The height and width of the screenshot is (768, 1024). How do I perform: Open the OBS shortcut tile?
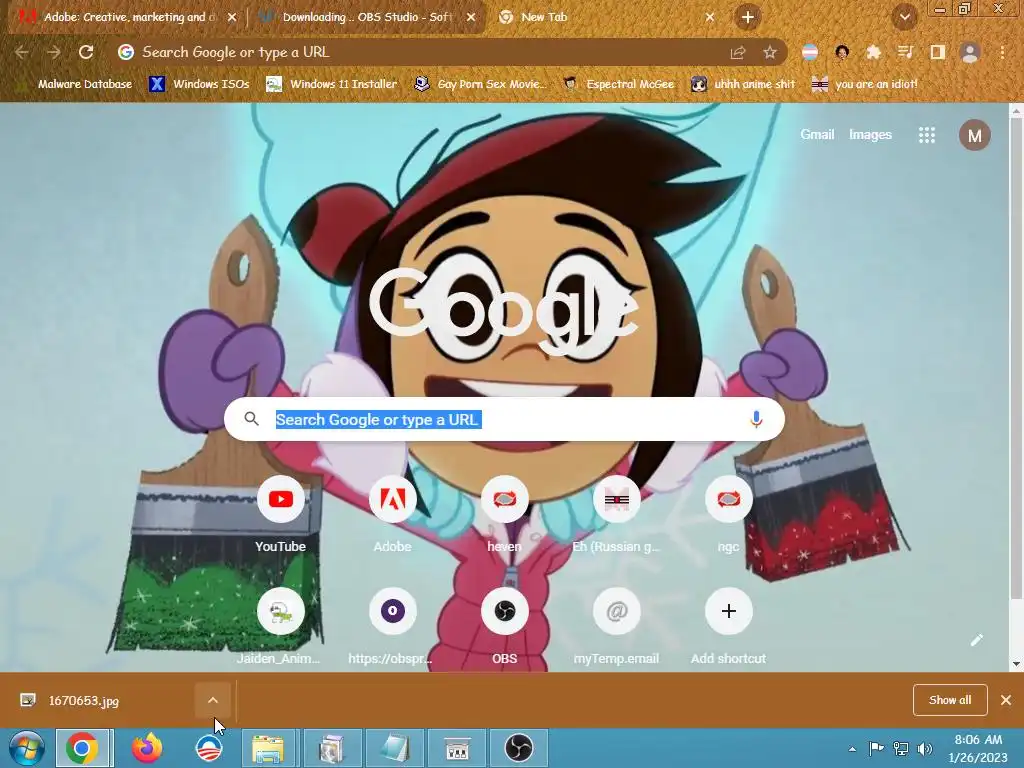pos(504,627)
